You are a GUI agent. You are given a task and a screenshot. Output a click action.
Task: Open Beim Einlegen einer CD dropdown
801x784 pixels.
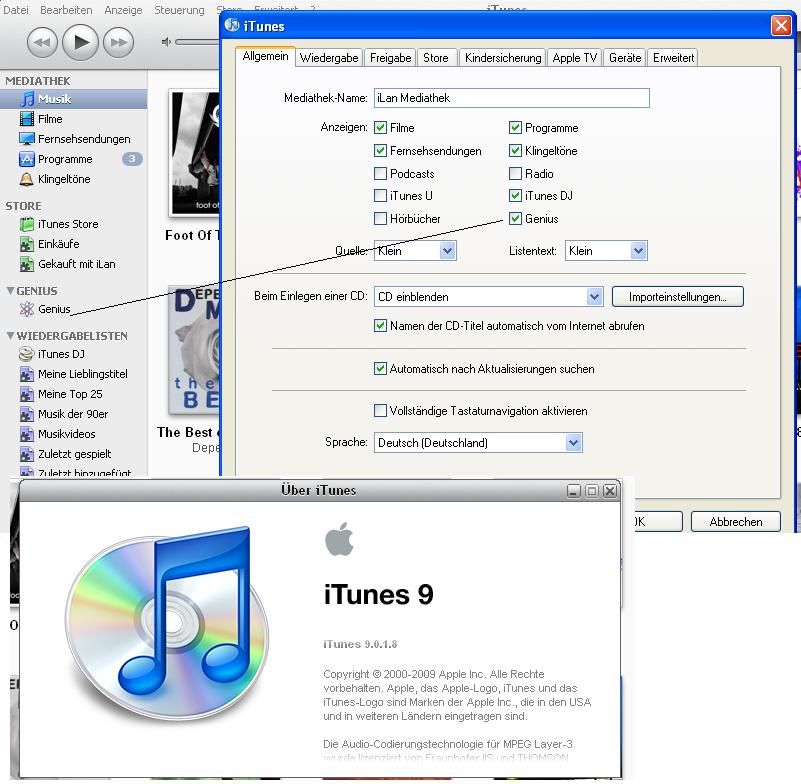click(488, 296)
